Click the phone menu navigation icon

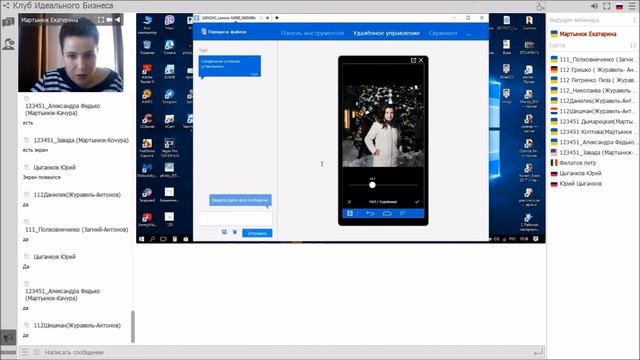click(x=403, y=213)
